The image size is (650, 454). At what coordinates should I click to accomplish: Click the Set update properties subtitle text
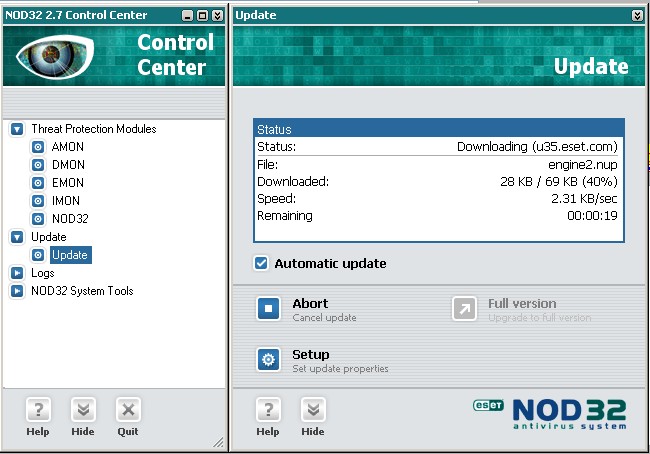[x=340, y=369]
